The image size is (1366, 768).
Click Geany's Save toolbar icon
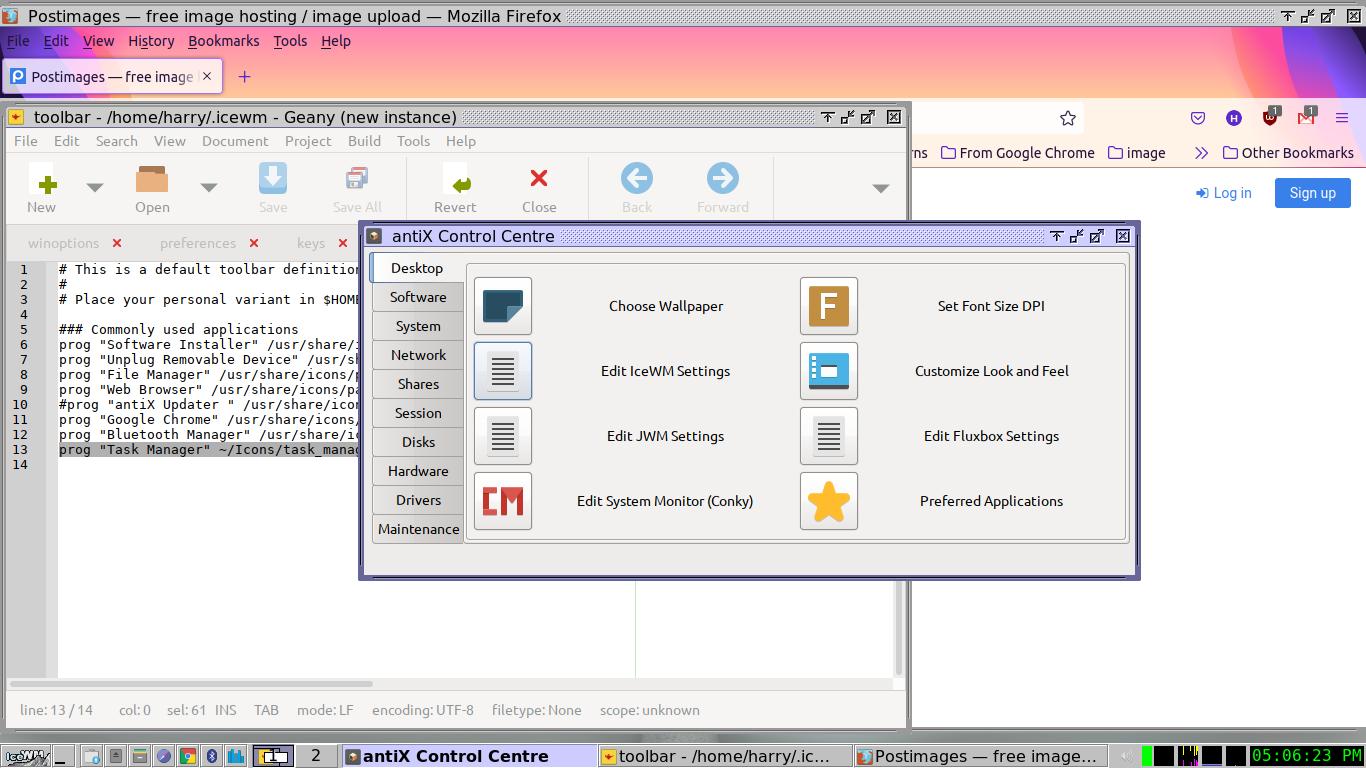tap(273, 188)
